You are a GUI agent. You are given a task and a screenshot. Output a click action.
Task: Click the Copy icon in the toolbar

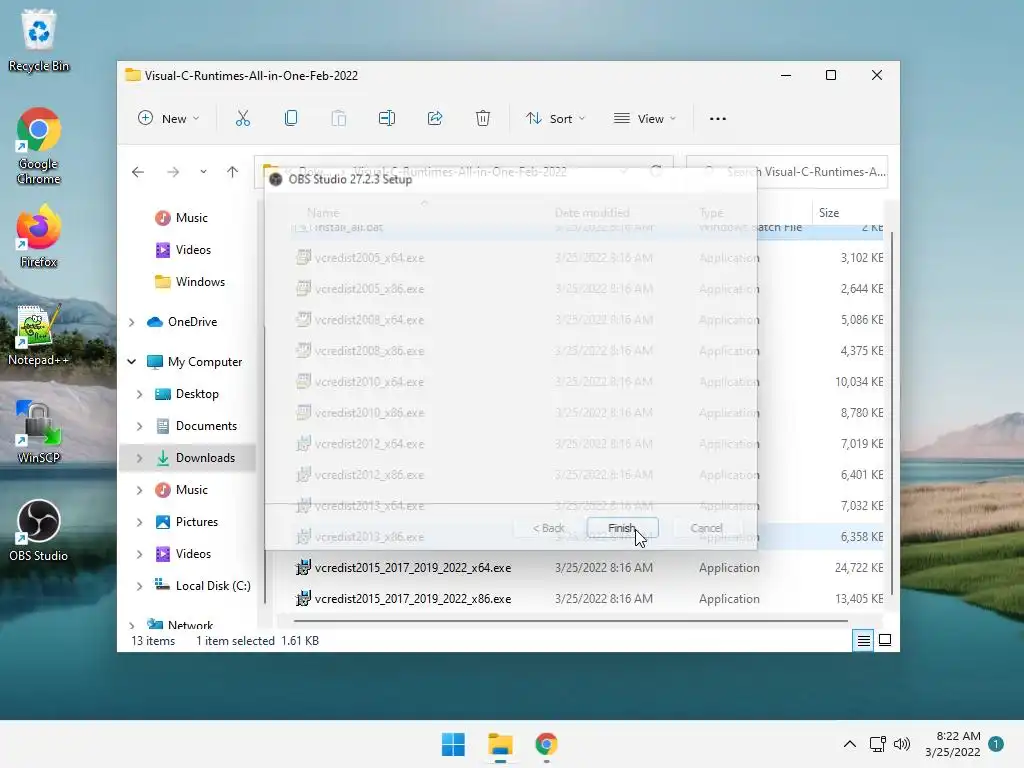click(291, 118)
